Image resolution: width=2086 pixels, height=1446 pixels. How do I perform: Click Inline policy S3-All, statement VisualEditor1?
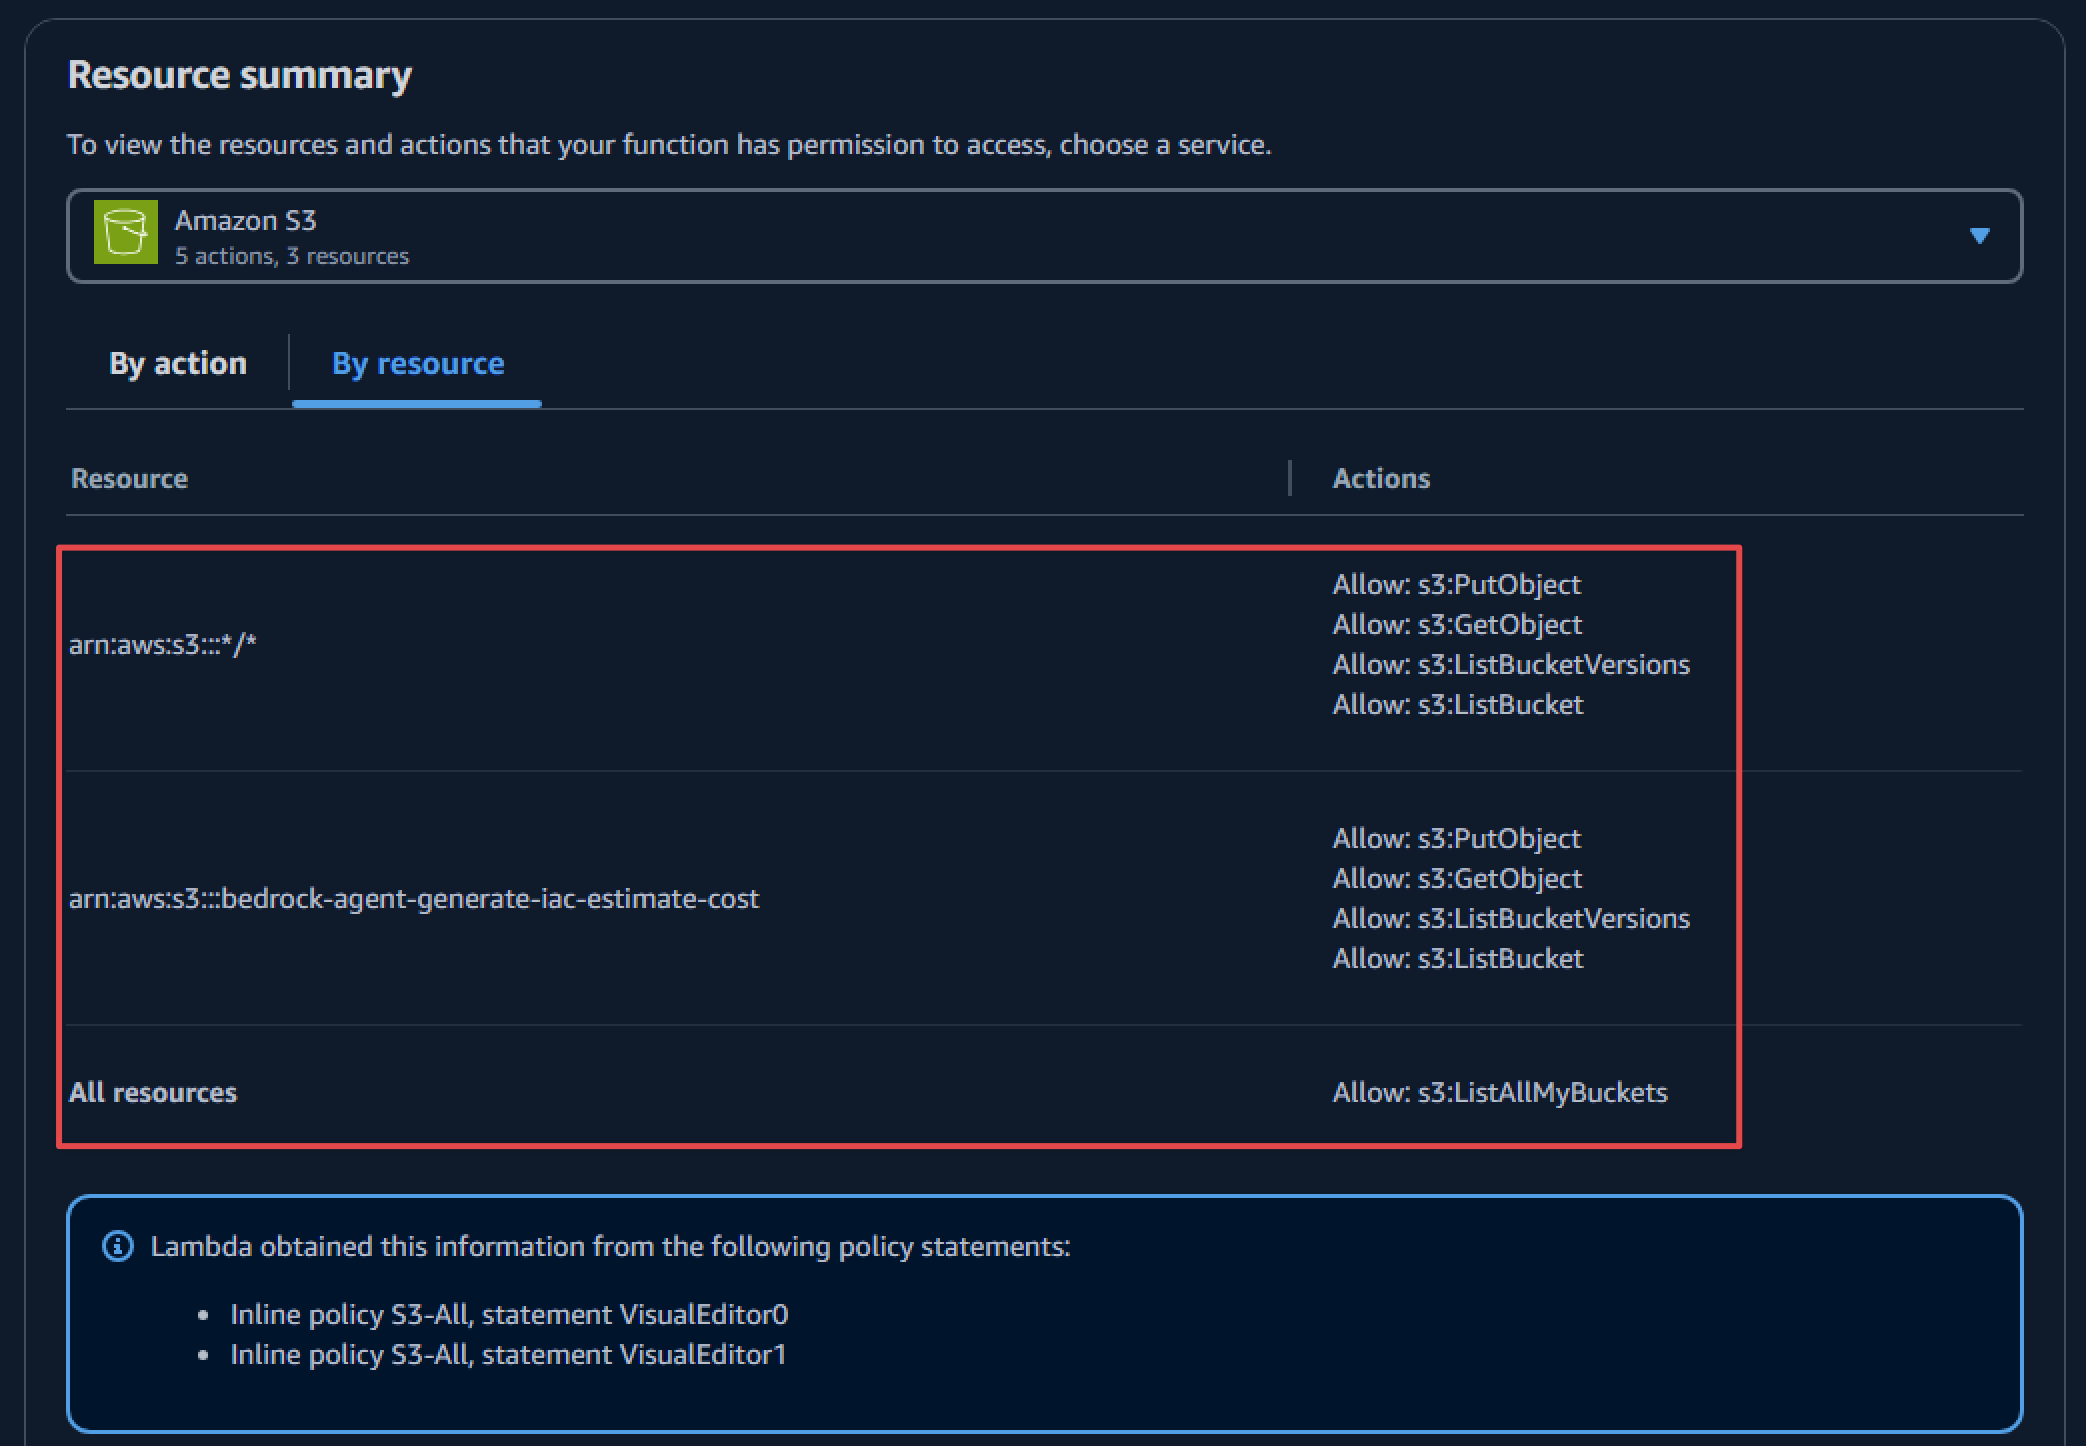pos(508,1354)
